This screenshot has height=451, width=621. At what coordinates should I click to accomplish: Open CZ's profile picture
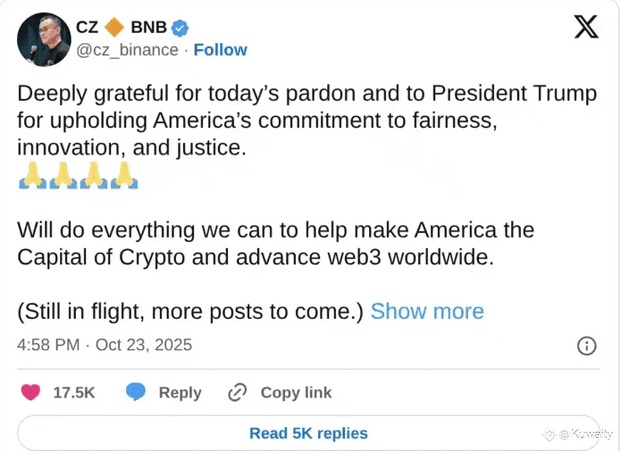pyautogui.click(x=43, y=39)
